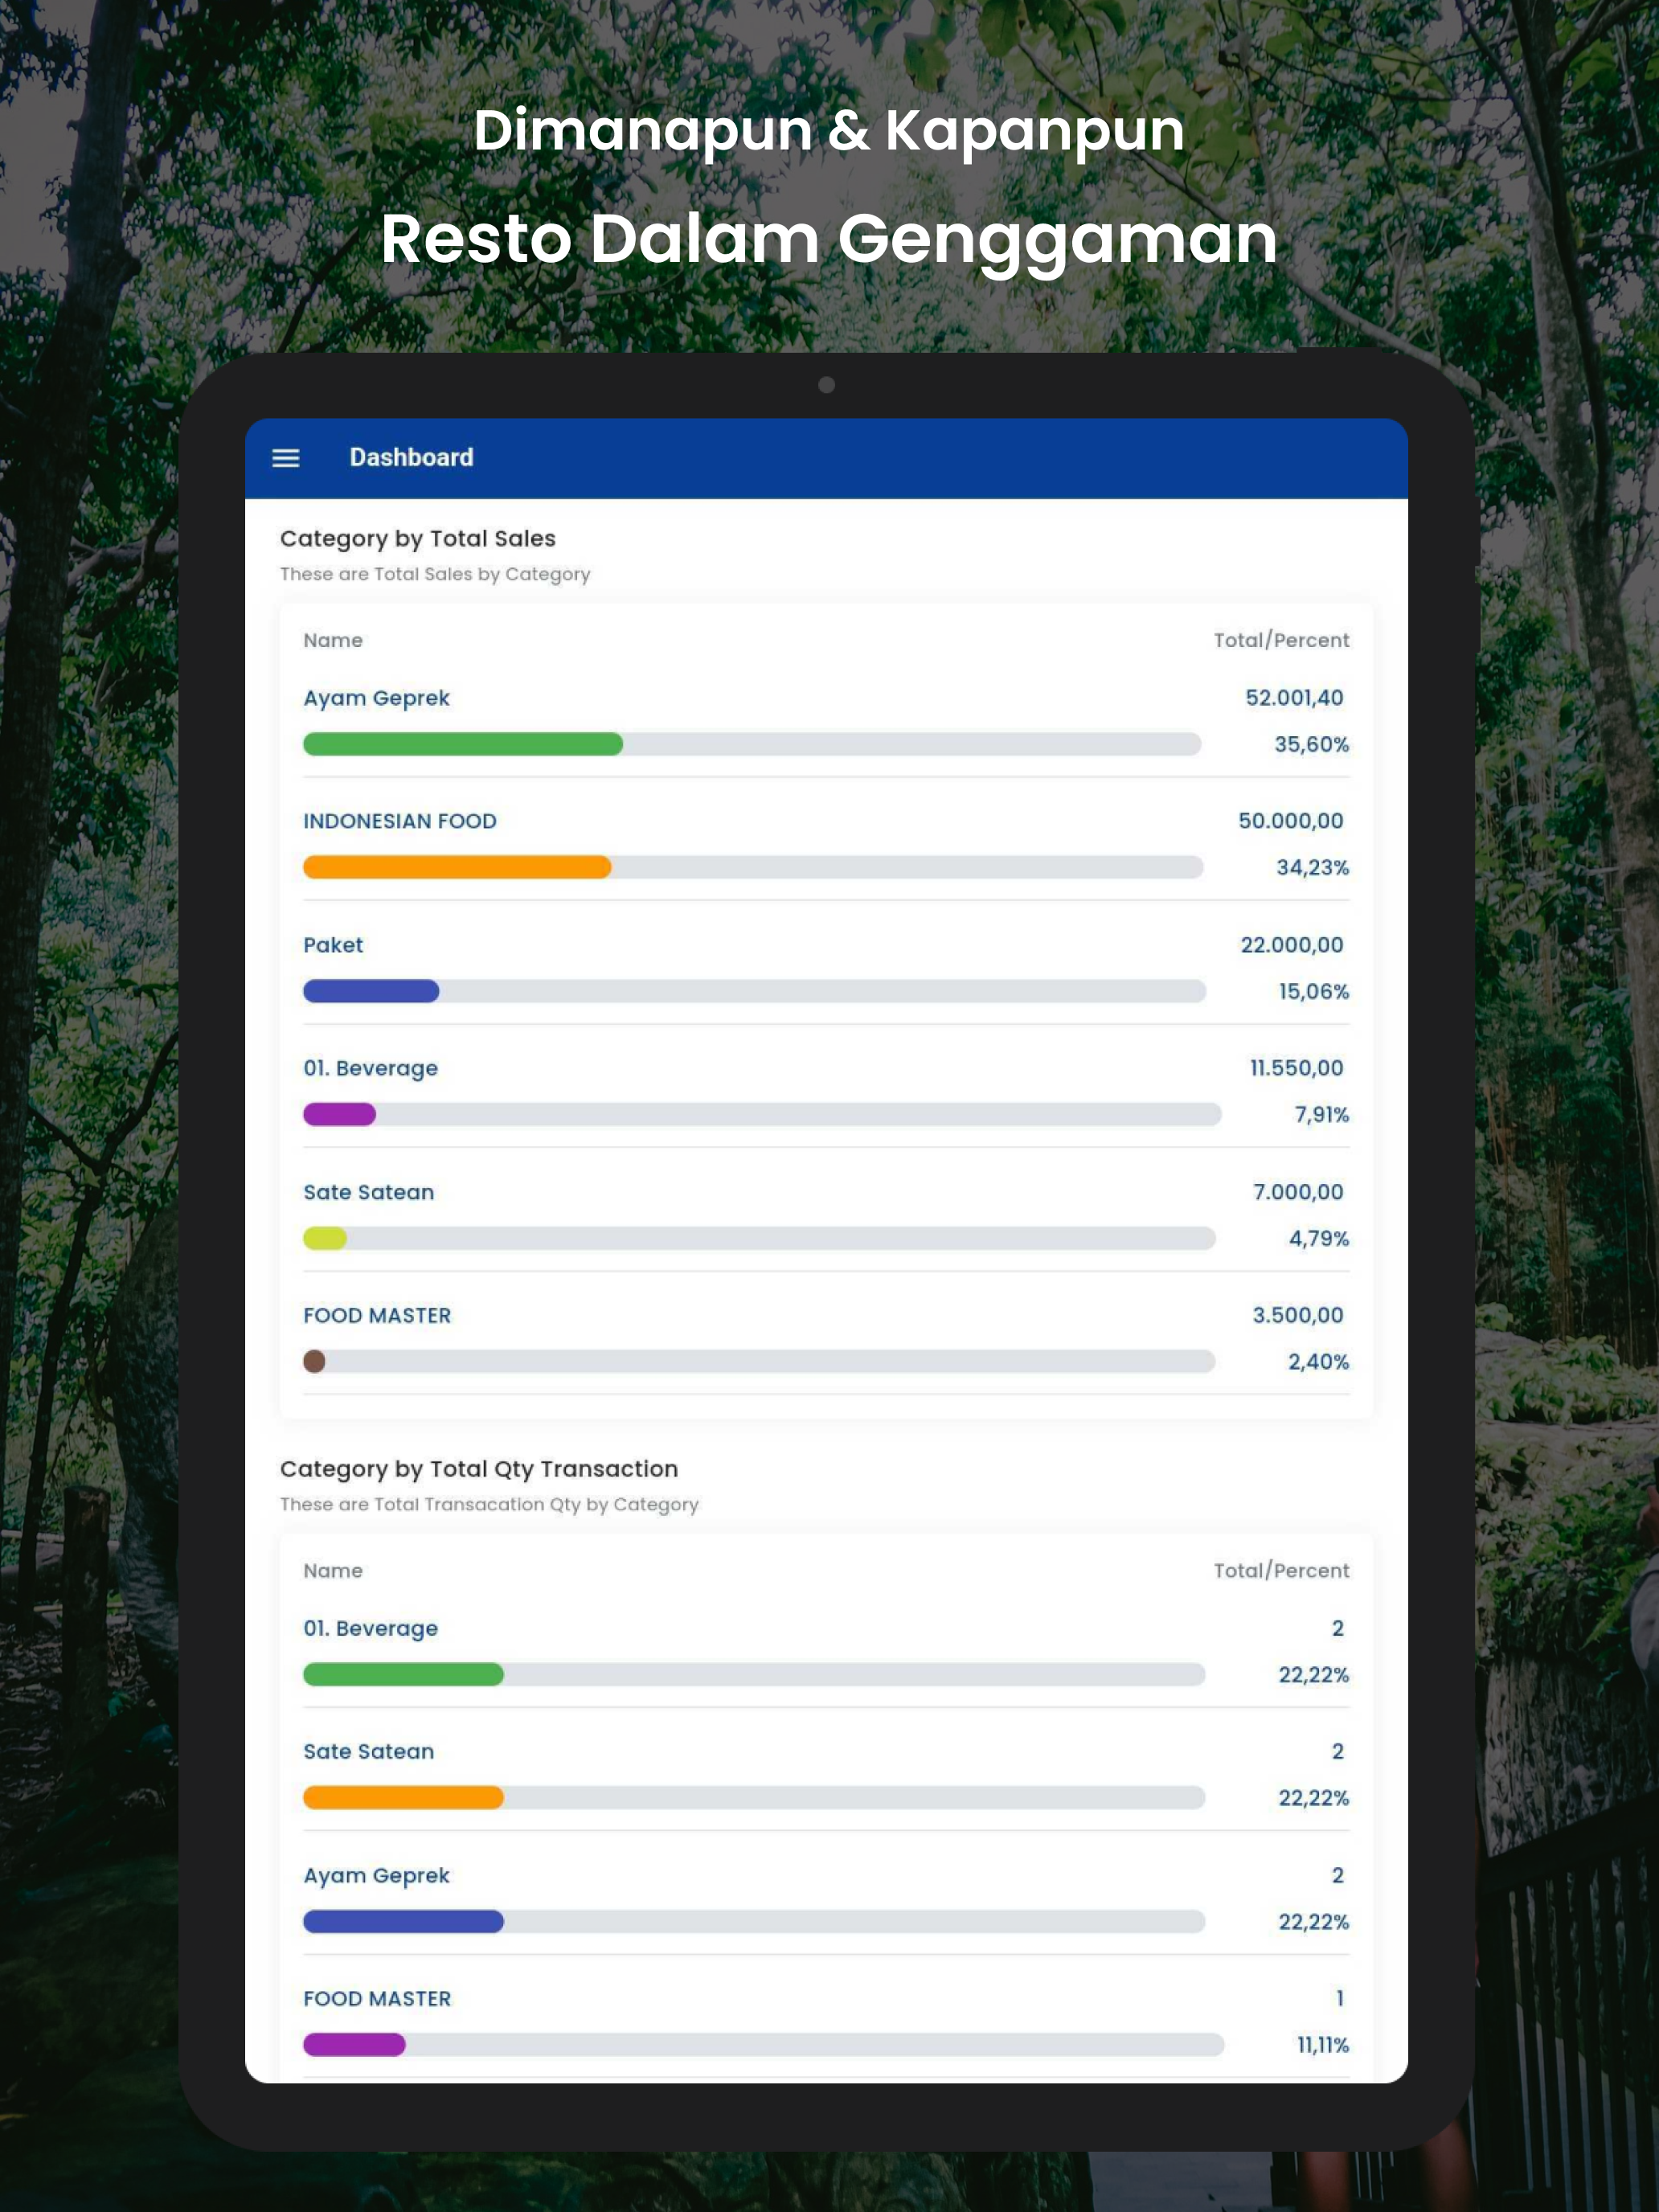
Task: Click yellow-green progress bar for Sate Satean sales
Action: [325, 1238]
